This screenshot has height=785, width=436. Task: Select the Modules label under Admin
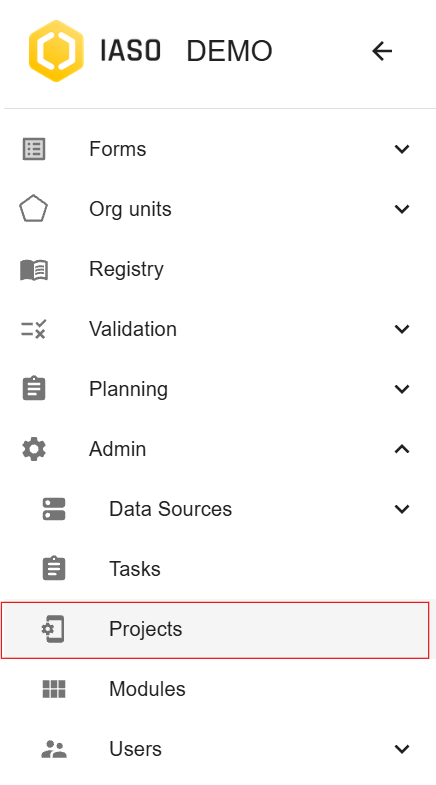(147, 689)
